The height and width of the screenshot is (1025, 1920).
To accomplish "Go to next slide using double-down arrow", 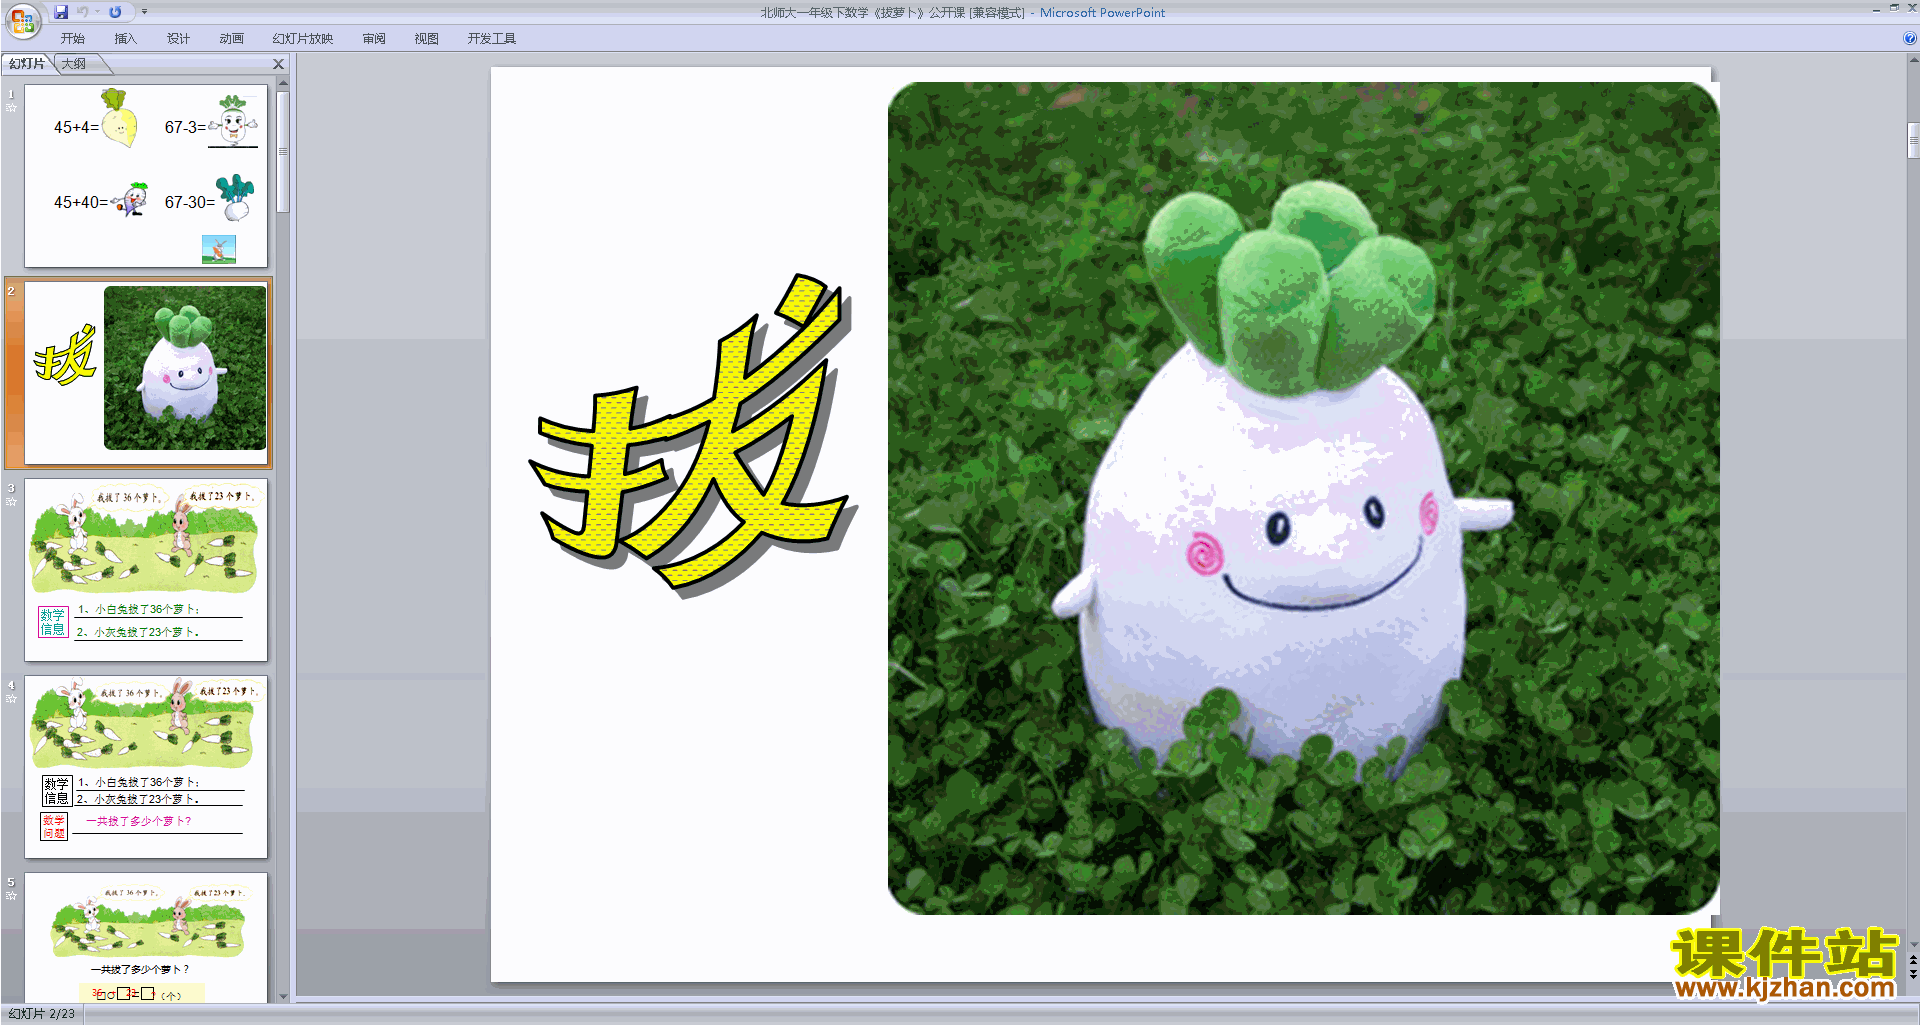I will click(1913, 974).
